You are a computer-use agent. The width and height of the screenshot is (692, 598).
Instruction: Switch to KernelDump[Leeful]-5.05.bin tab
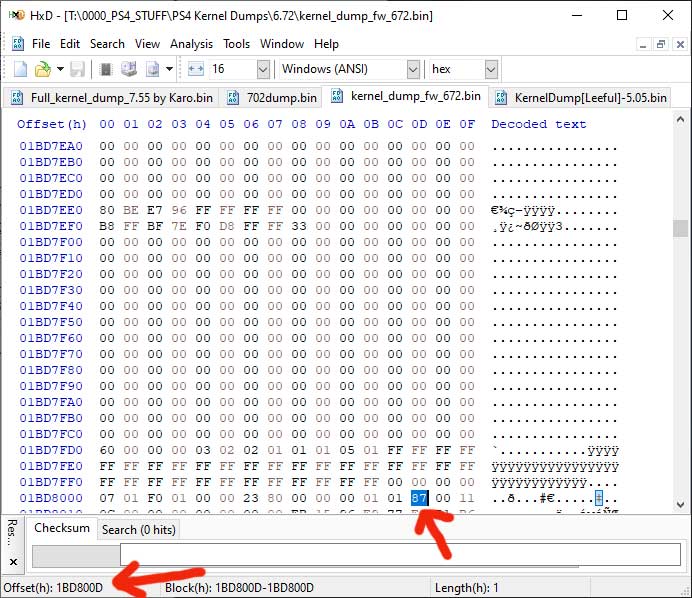[x=581, y=98]
